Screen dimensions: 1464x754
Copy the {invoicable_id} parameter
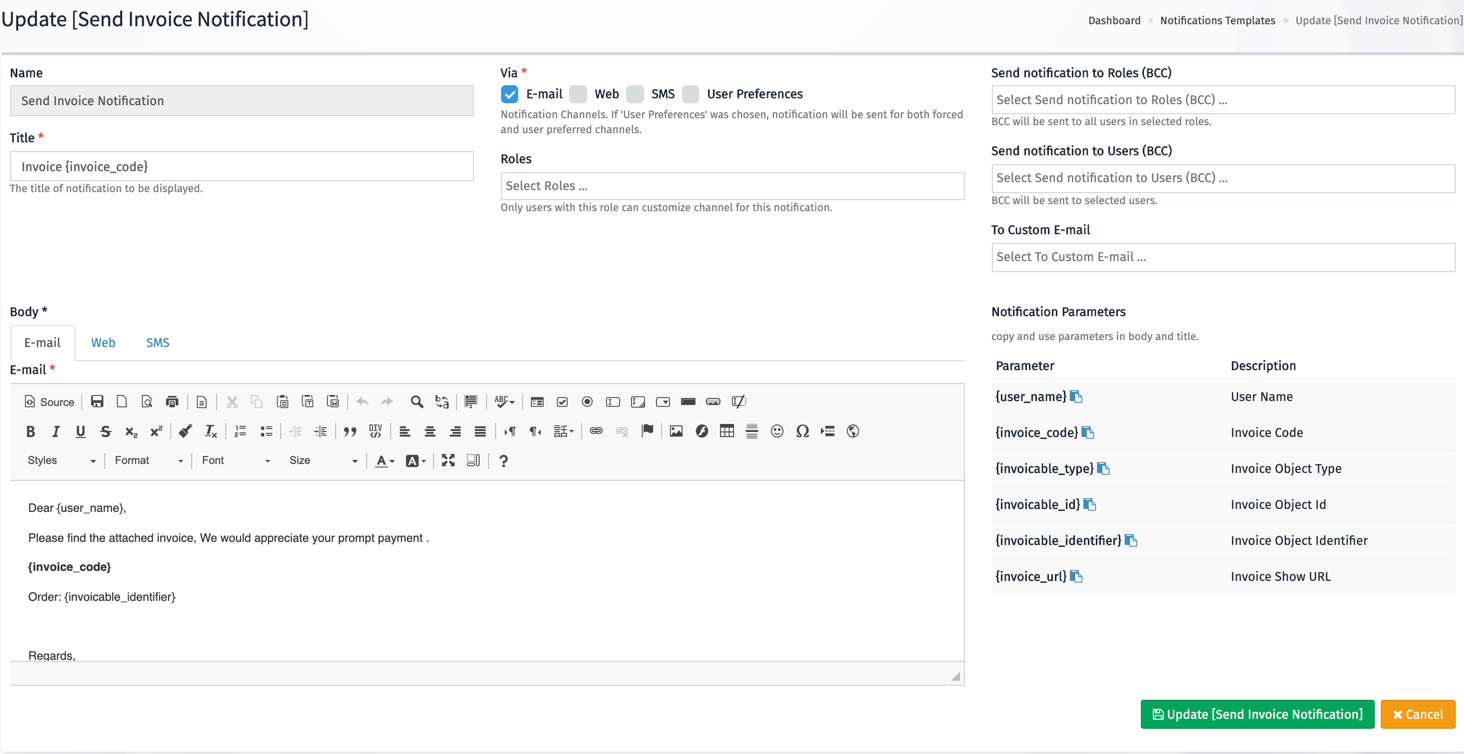pyautogui.click(x=1090, y=505)
